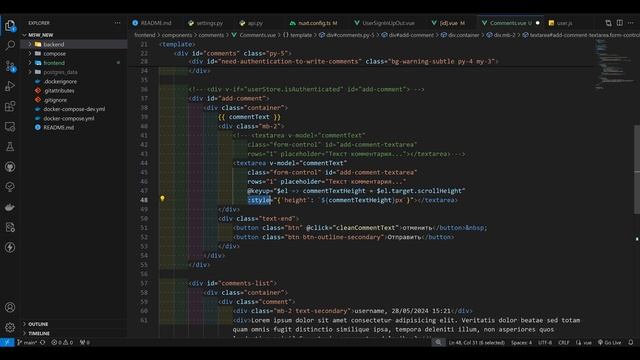Open the Extensions view

(x=10, y=106)
